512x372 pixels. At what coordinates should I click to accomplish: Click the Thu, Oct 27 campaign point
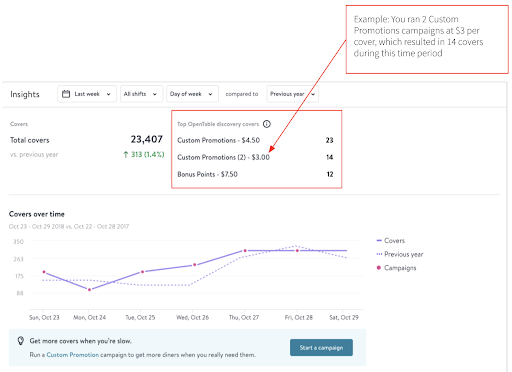point(245,251)
